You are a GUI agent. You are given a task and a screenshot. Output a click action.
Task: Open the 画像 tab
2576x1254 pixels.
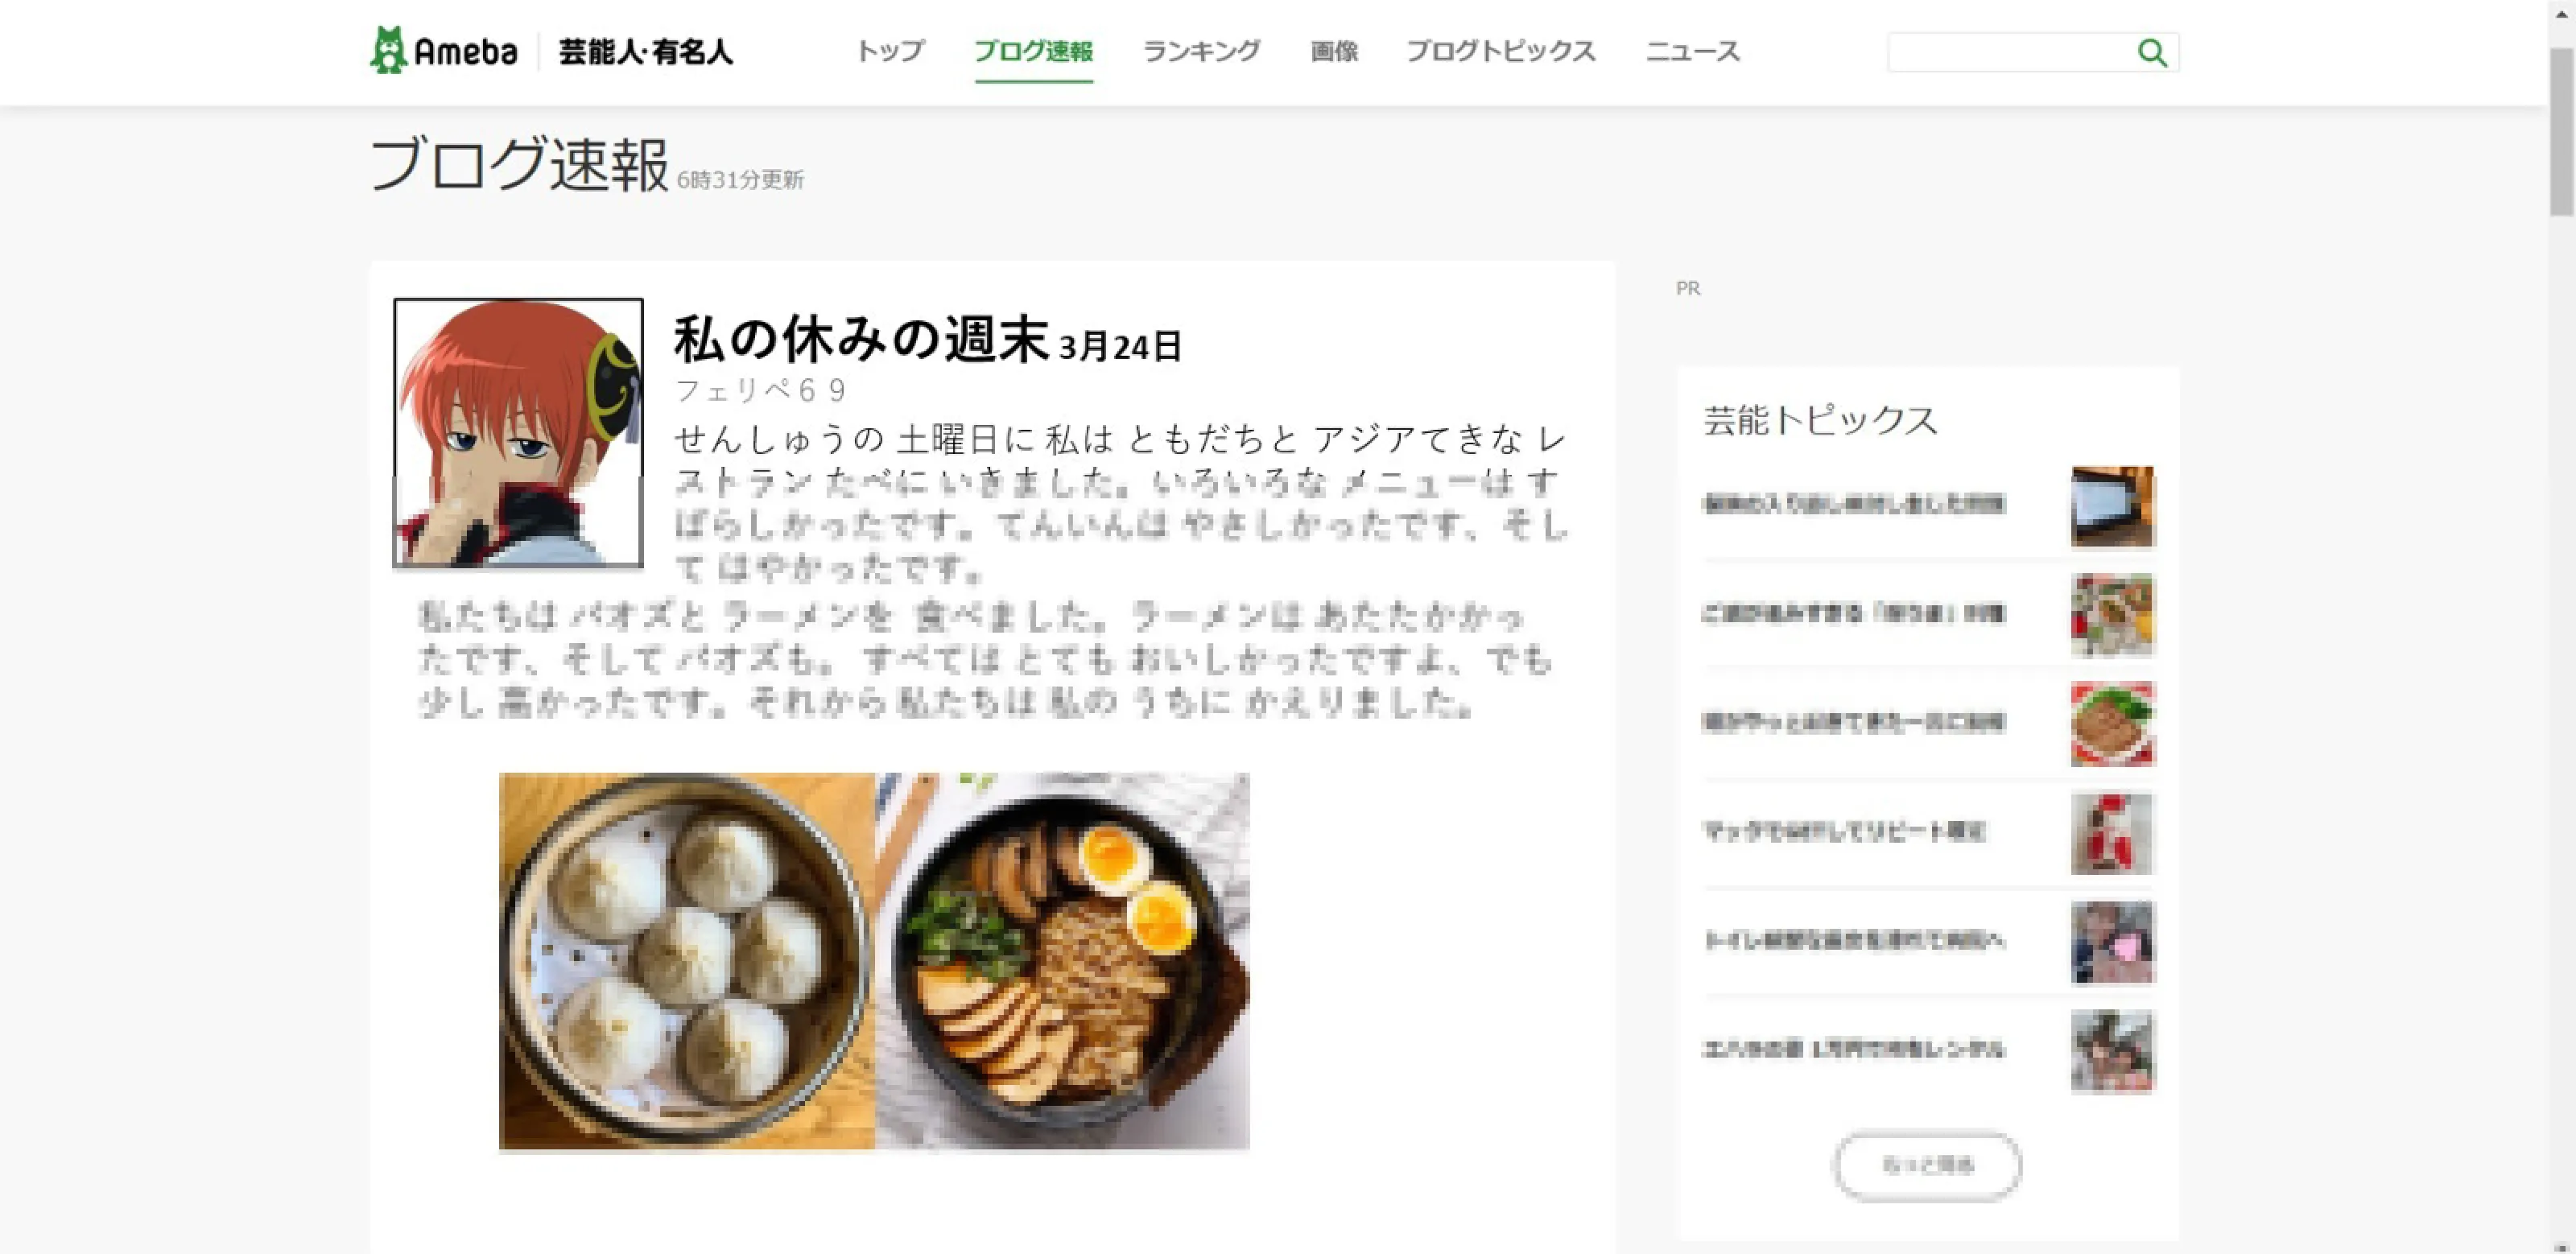tap(1334, 51)
